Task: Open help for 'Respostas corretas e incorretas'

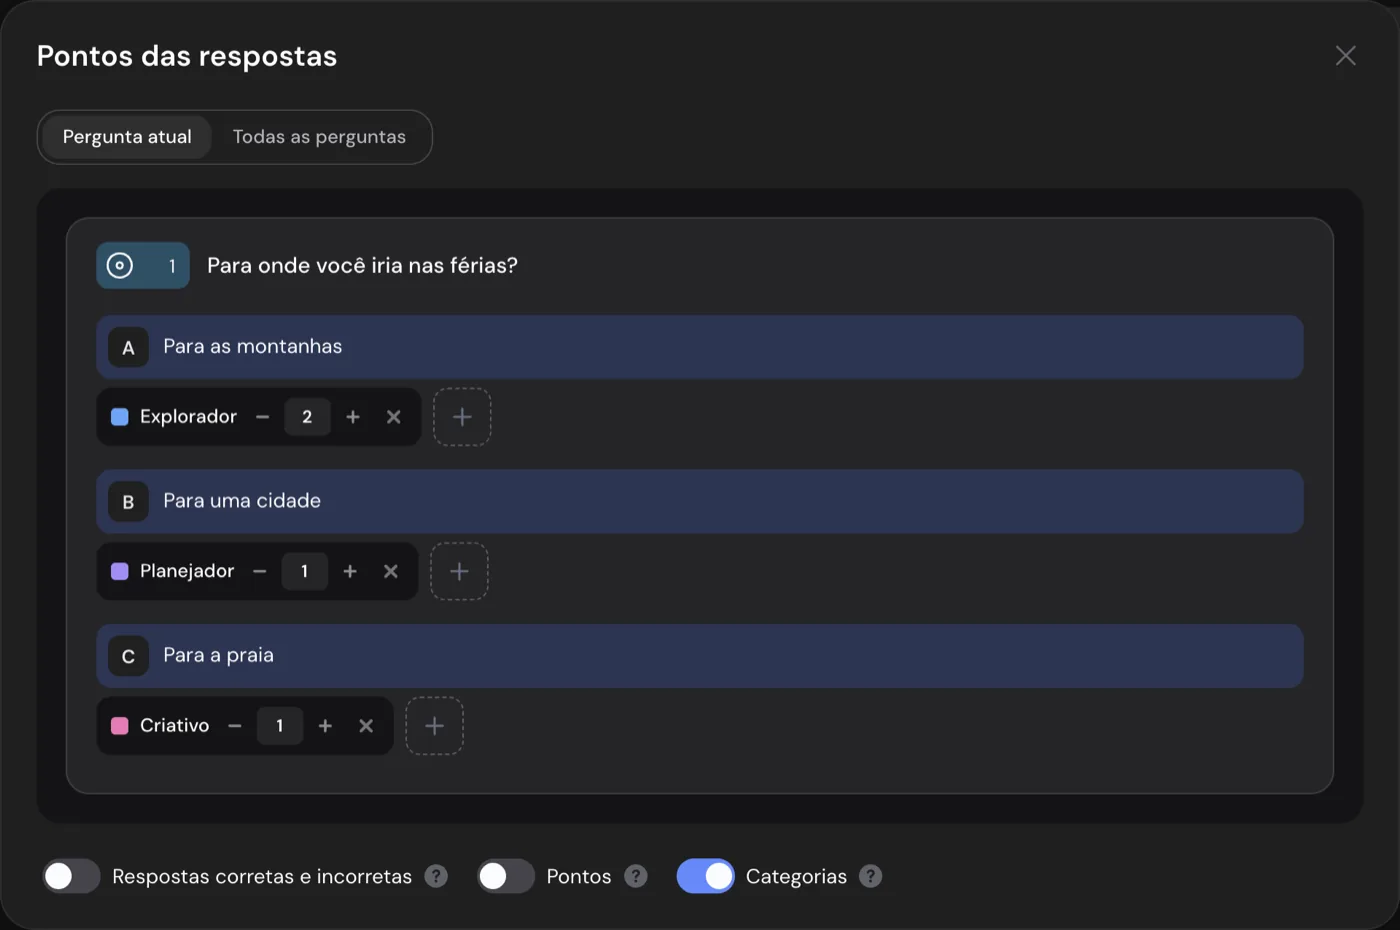Action: [x=436, y=876]
